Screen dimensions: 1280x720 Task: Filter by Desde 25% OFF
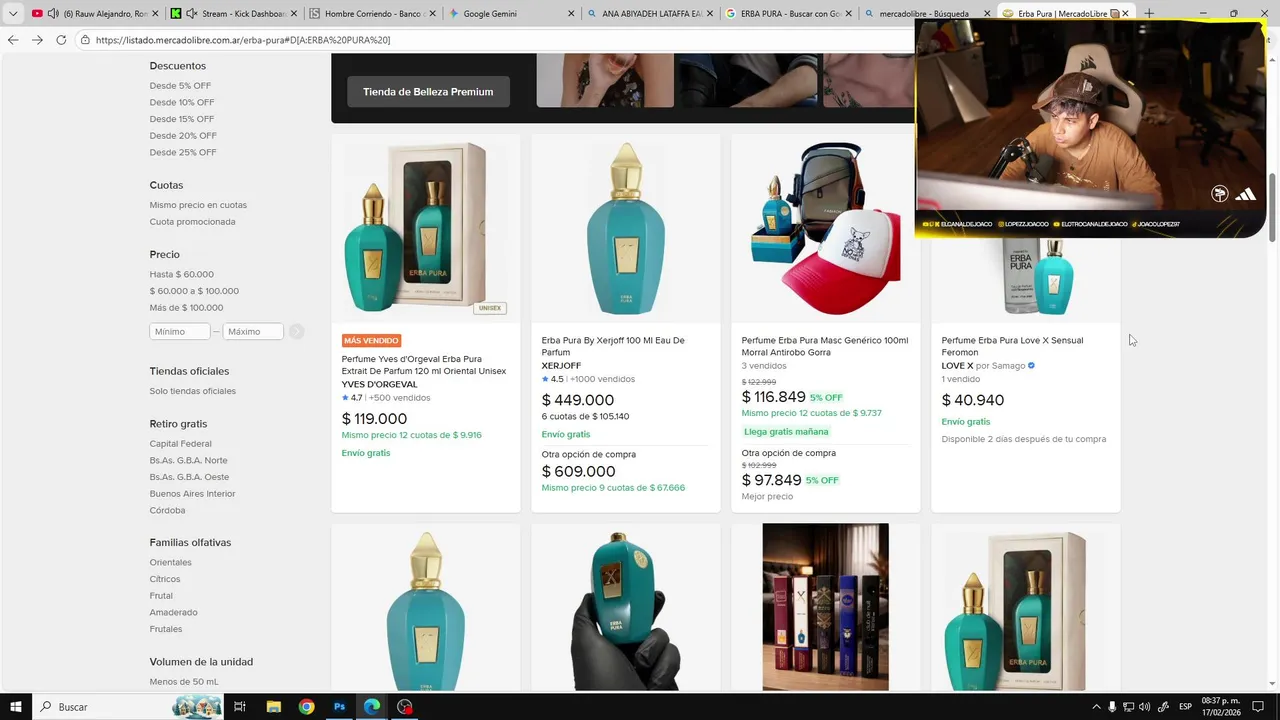(183, 152)
